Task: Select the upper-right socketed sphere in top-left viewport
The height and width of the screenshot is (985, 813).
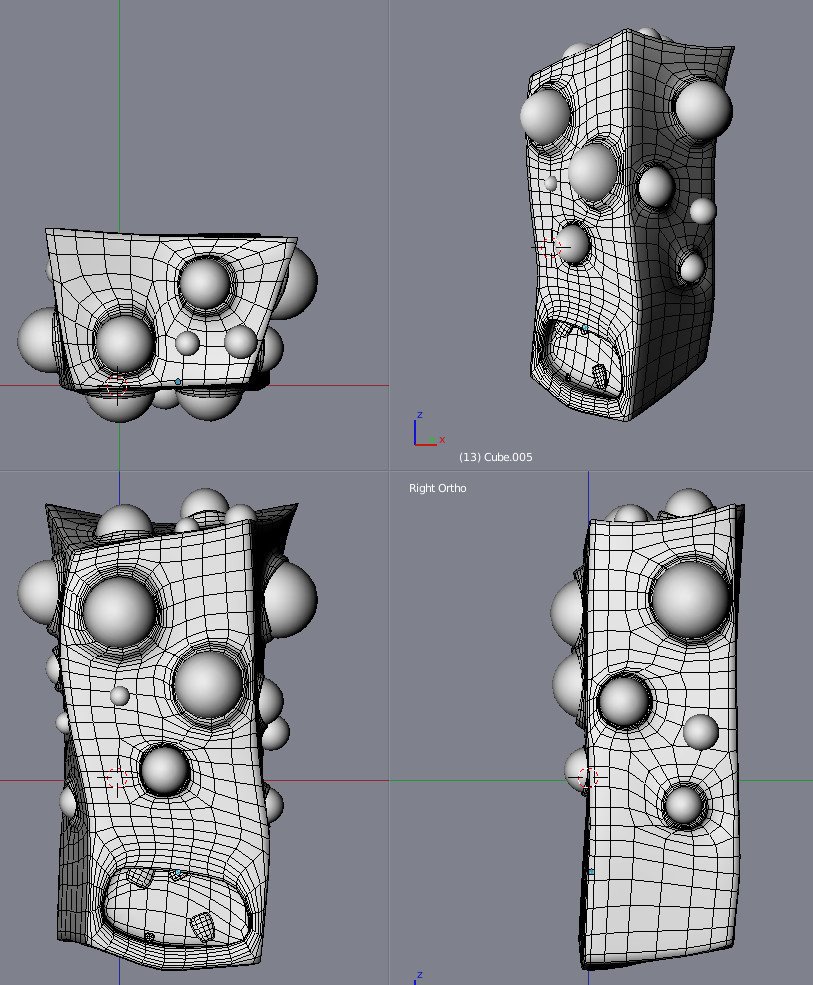Action: 205,282
